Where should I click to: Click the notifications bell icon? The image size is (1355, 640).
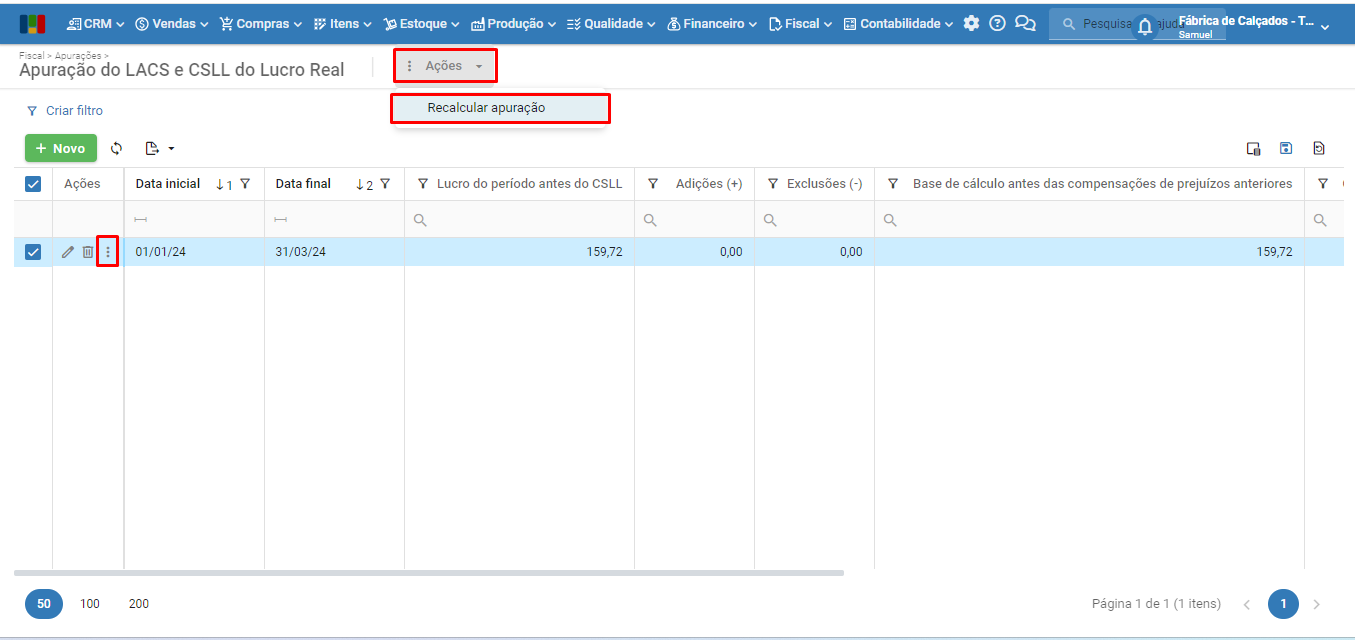pos(1145,28)
